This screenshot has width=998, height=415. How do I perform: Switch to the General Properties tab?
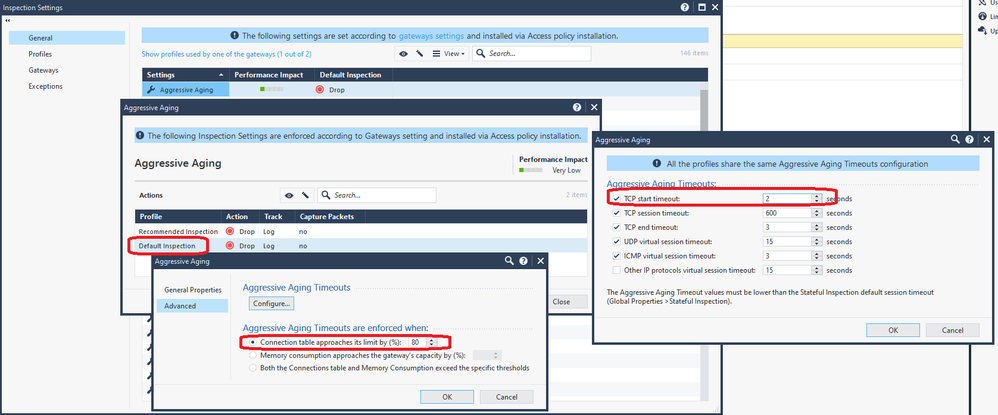coord(193,290)
